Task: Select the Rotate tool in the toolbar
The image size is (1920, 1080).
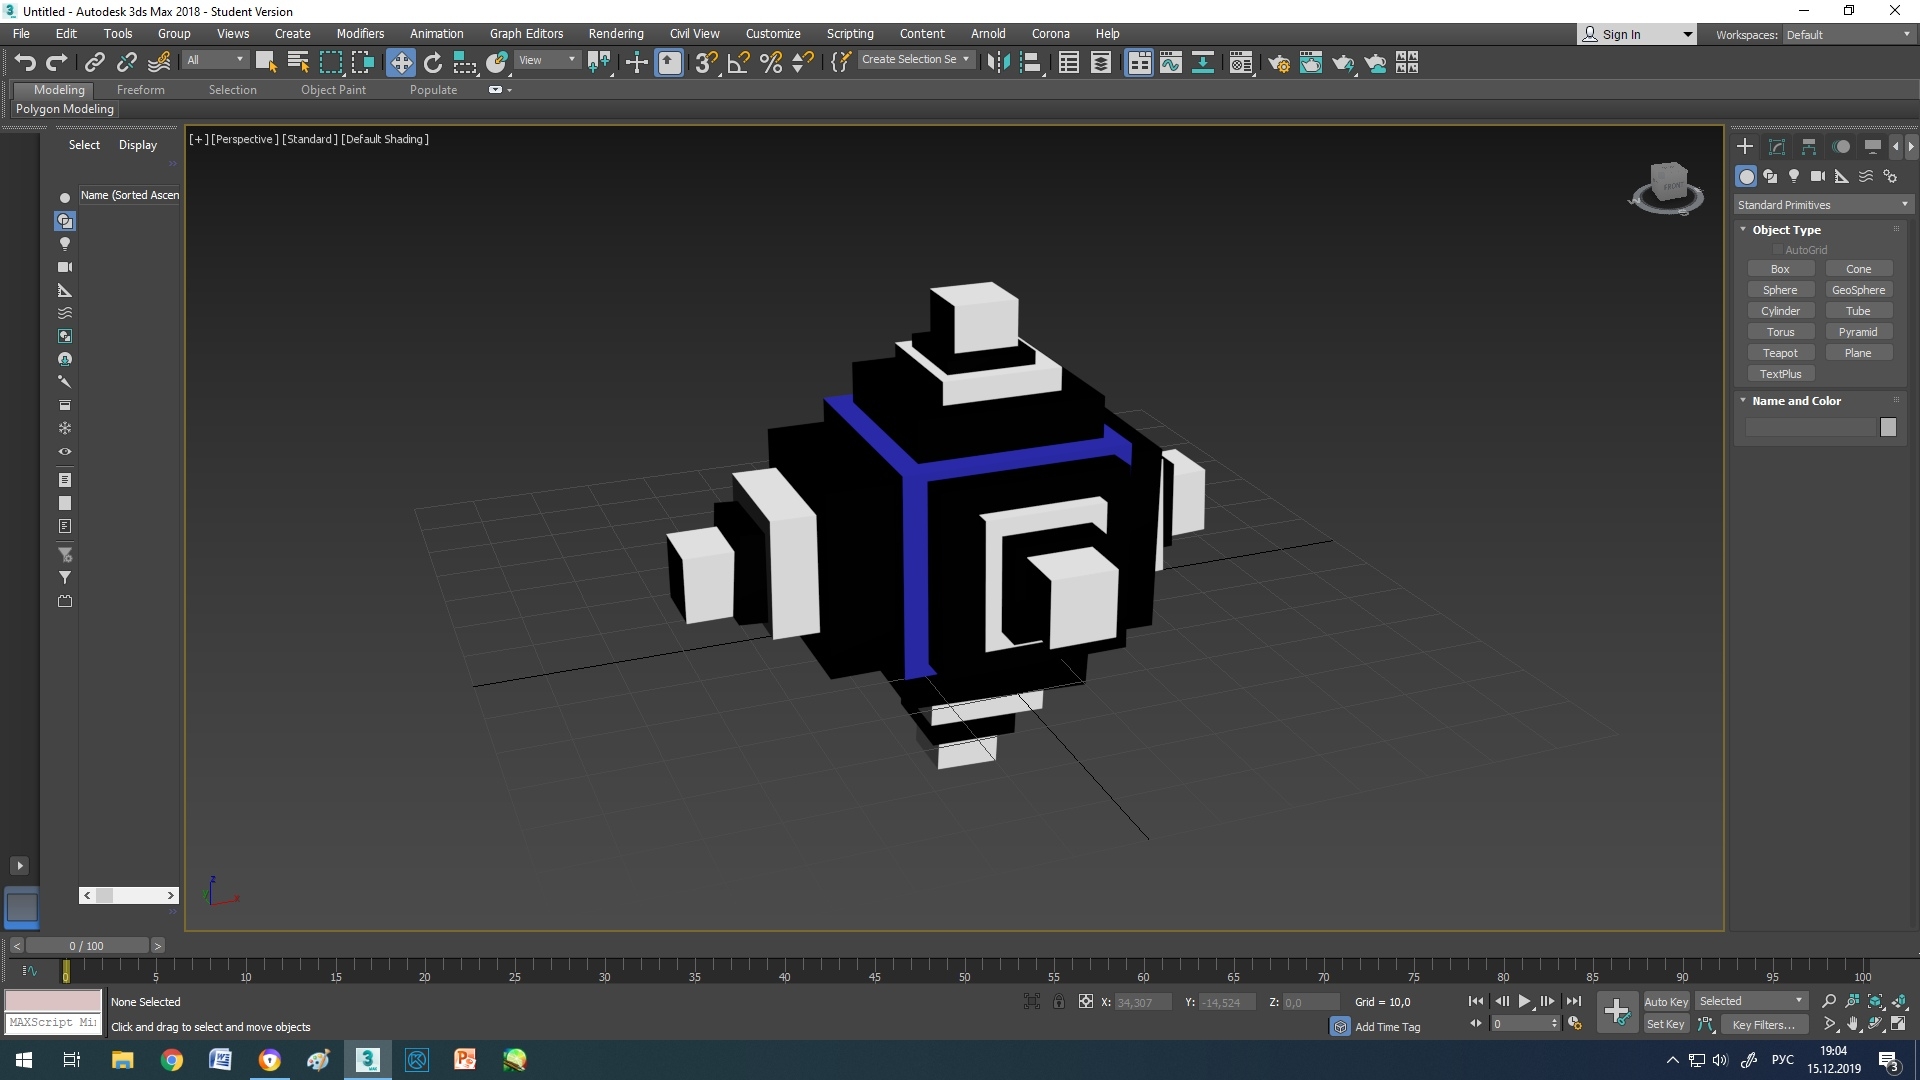Action: 433,63
